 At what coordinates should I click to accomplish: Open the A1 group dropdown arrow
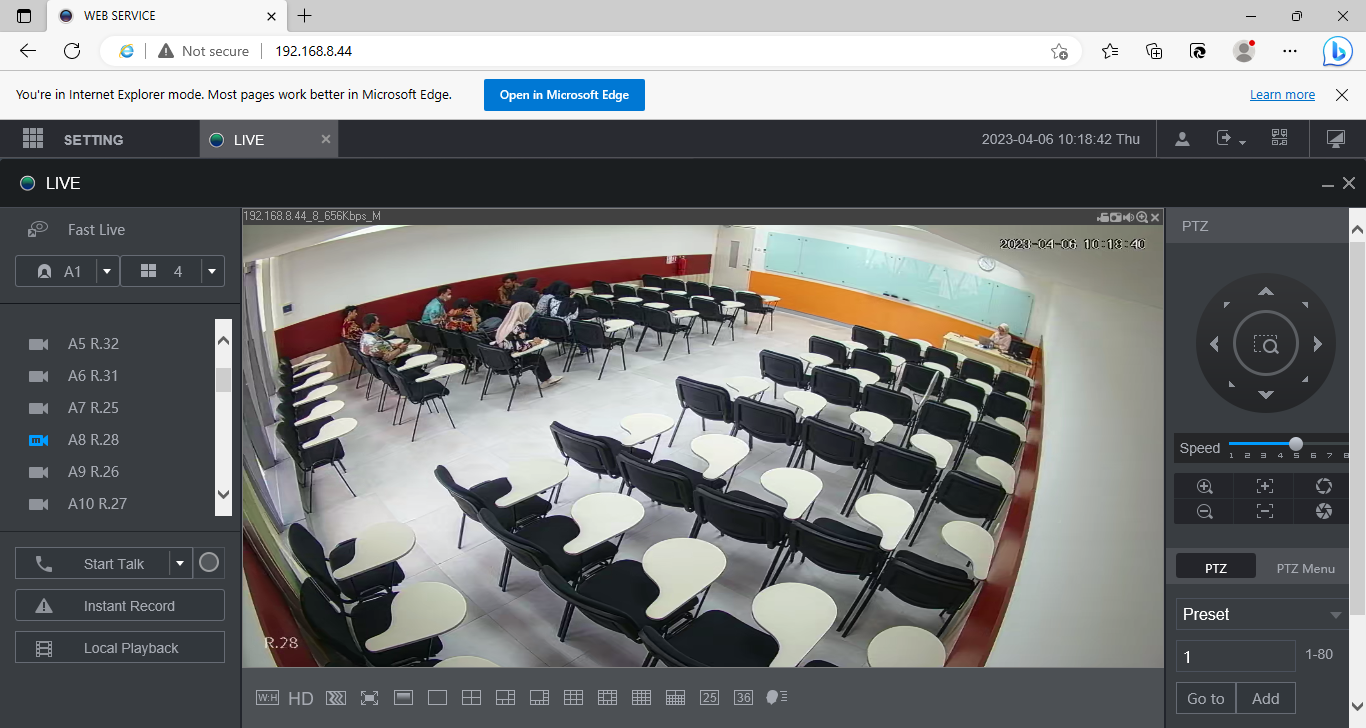[108, 271]
